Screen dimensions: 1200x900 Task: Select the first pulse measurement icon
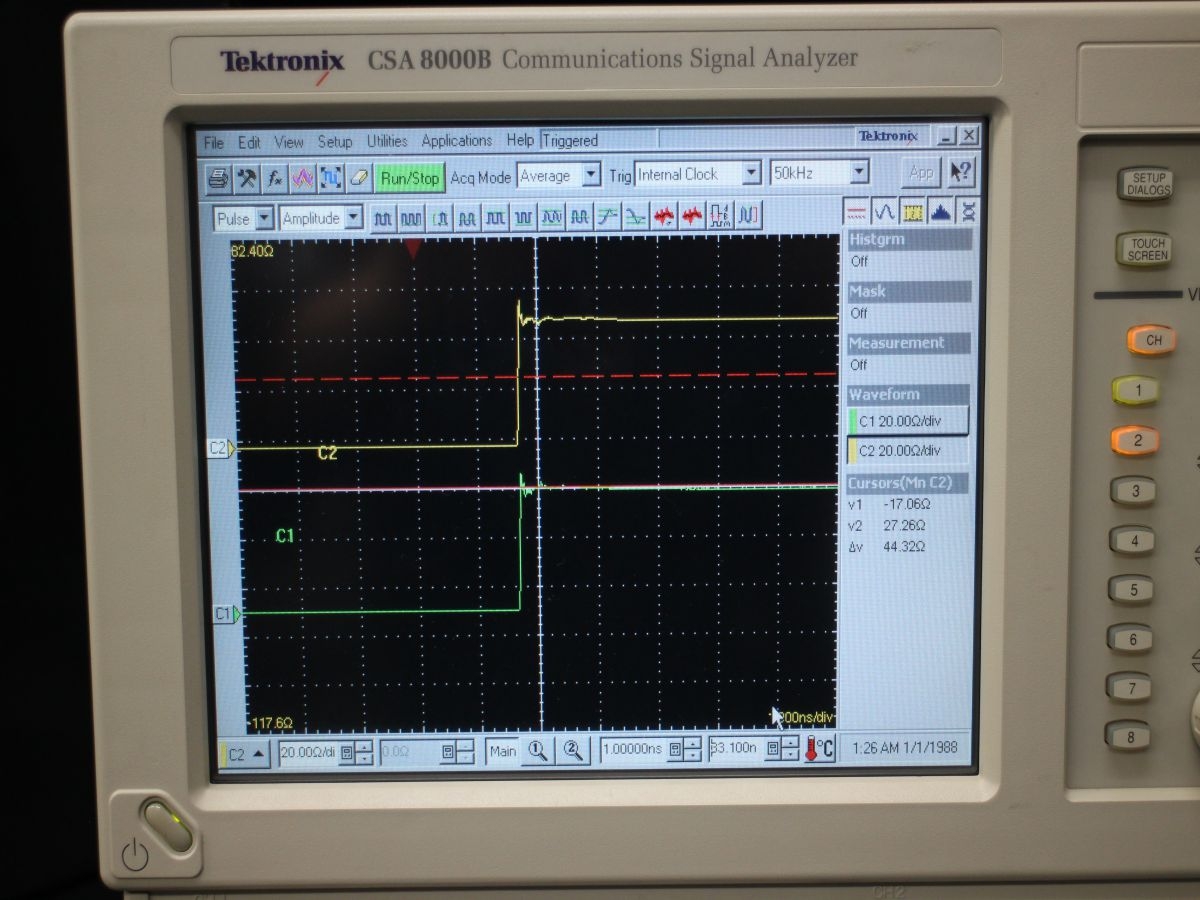pos(384,217)
